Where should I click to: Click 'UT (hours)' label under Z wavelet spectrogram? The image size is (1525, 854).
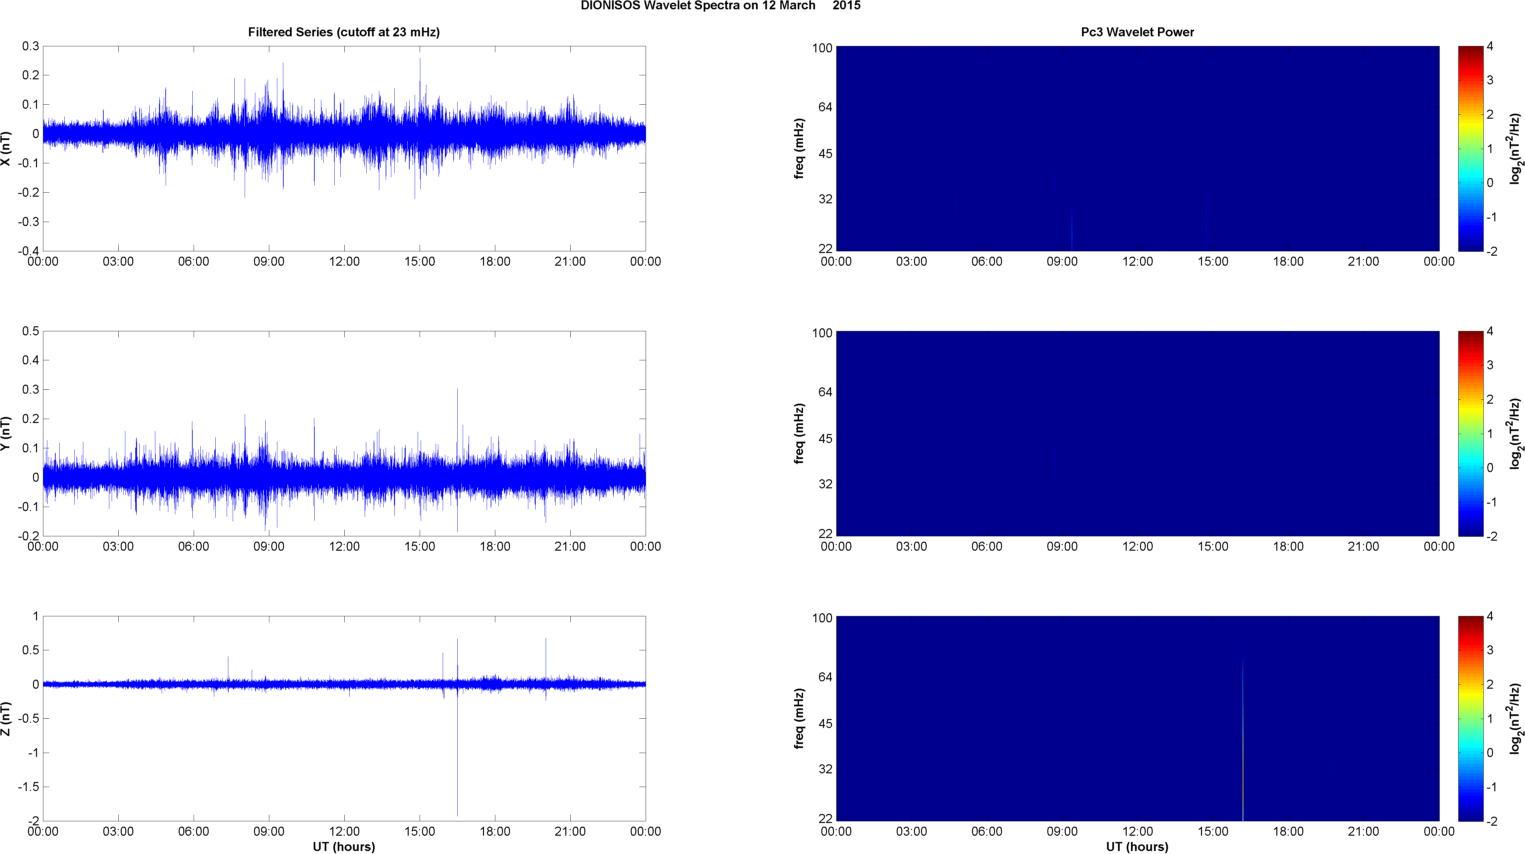pos(1137,847)
